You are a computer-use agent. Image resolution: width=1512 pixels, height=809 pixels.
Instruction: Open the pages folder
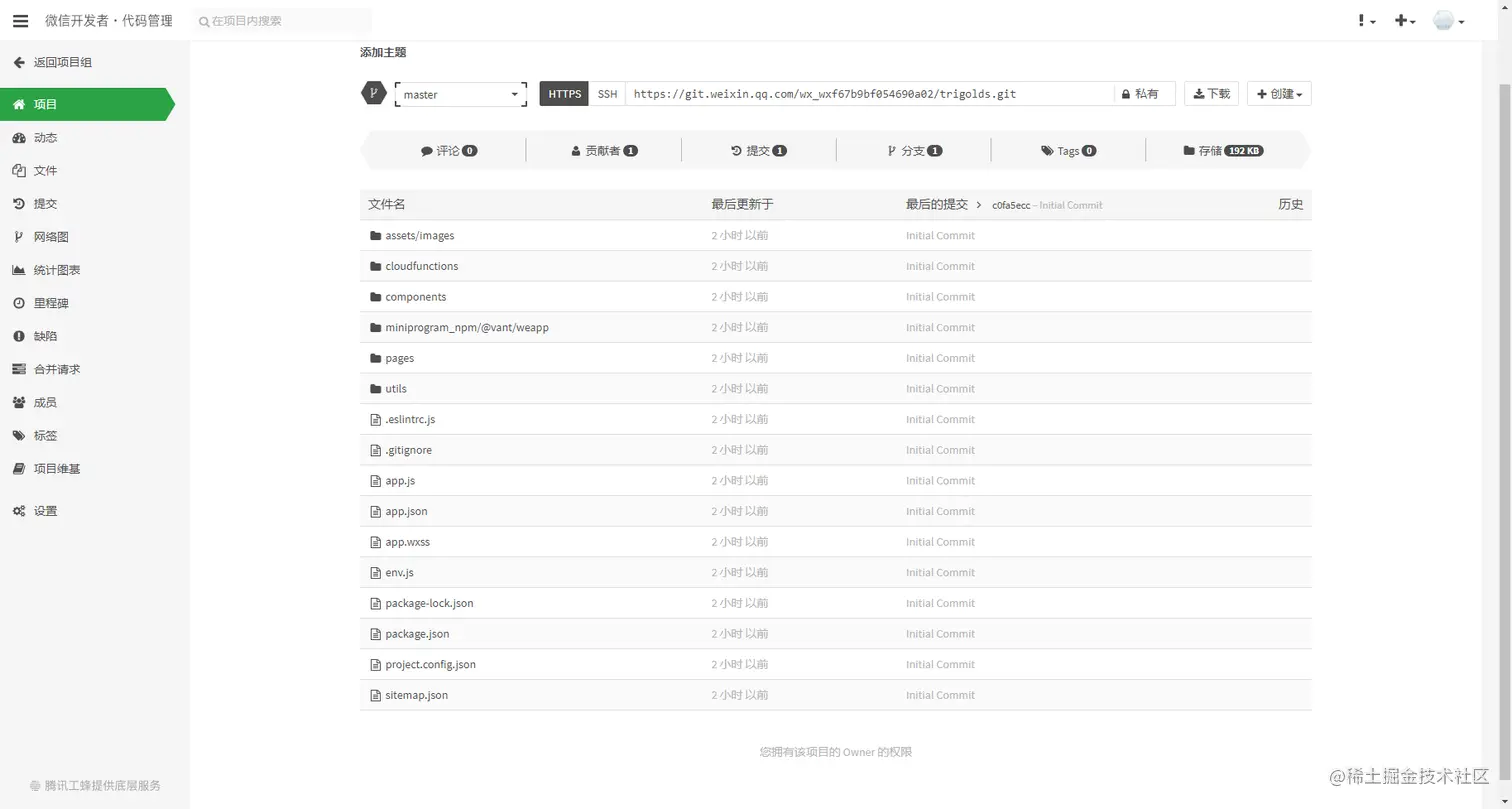(x=400, y=358)
